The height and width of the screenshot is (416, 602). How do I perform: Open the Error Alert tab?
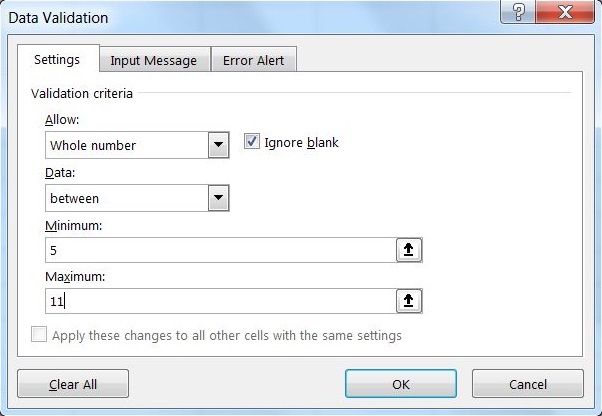(x=254, y=60)
